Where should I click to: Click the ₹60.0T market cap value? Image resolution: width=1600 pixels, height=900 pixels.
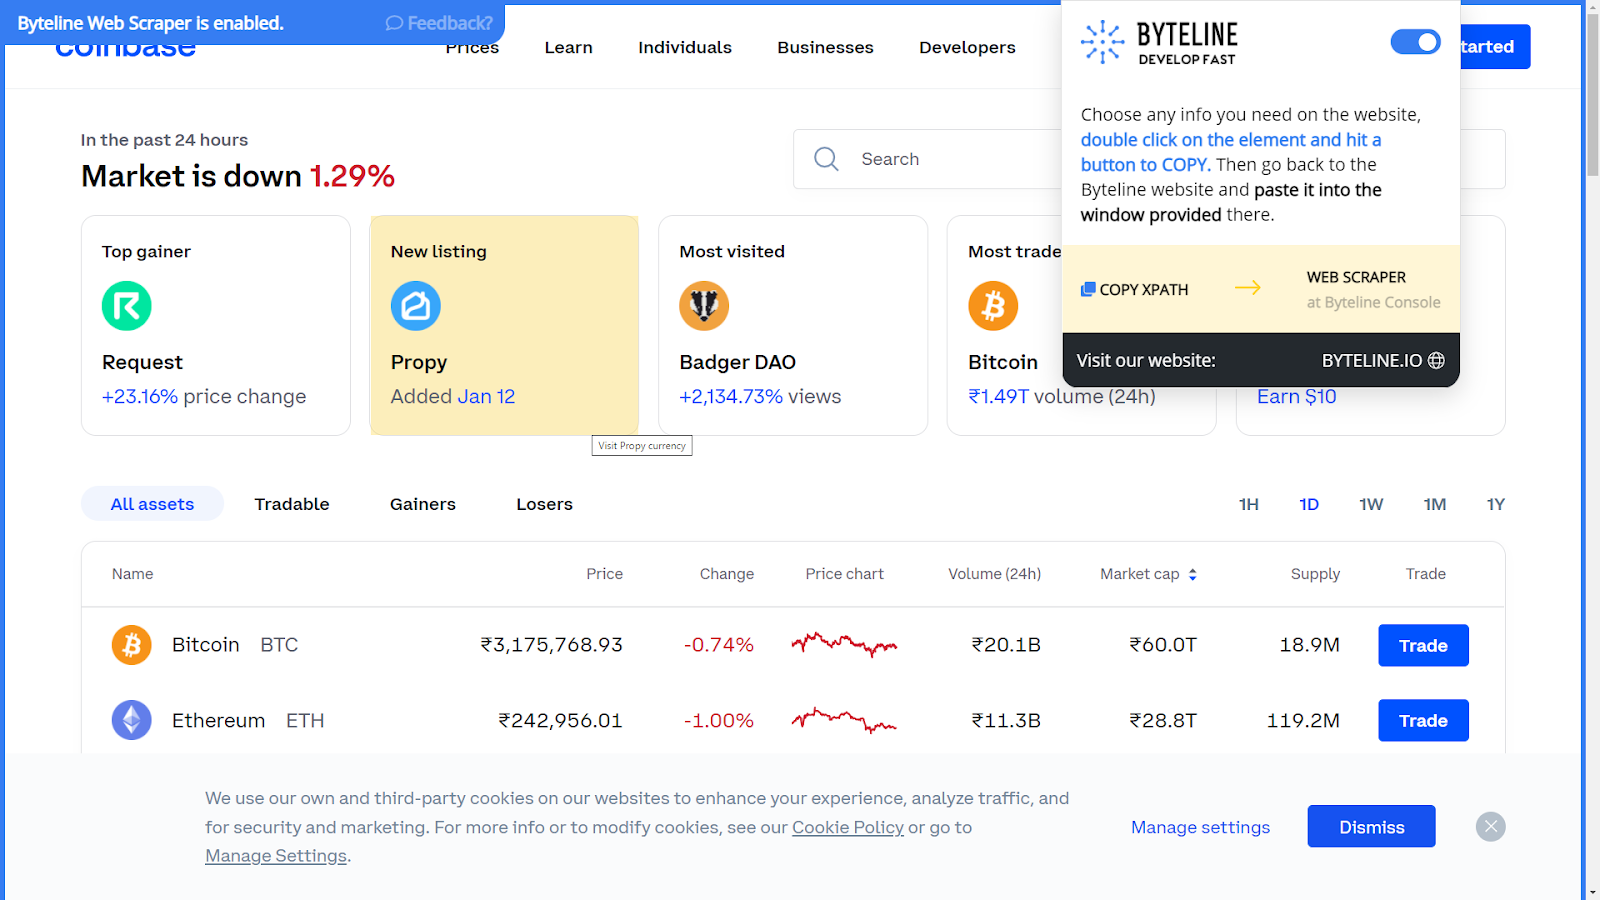pos(1163,645)
